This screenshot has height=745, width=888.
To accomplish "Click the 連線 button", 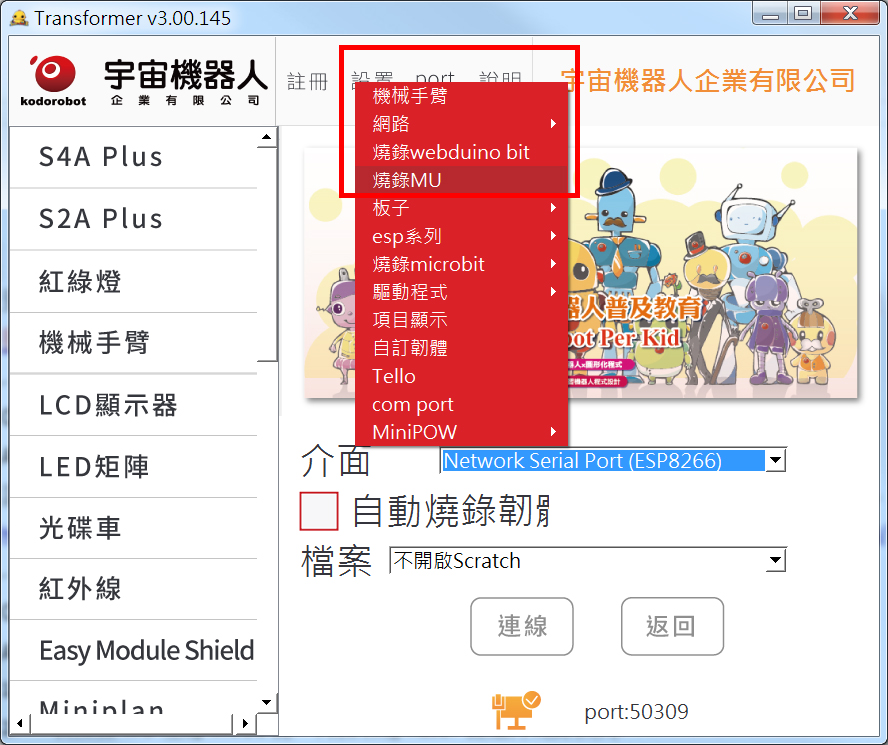I will (522, 626).
